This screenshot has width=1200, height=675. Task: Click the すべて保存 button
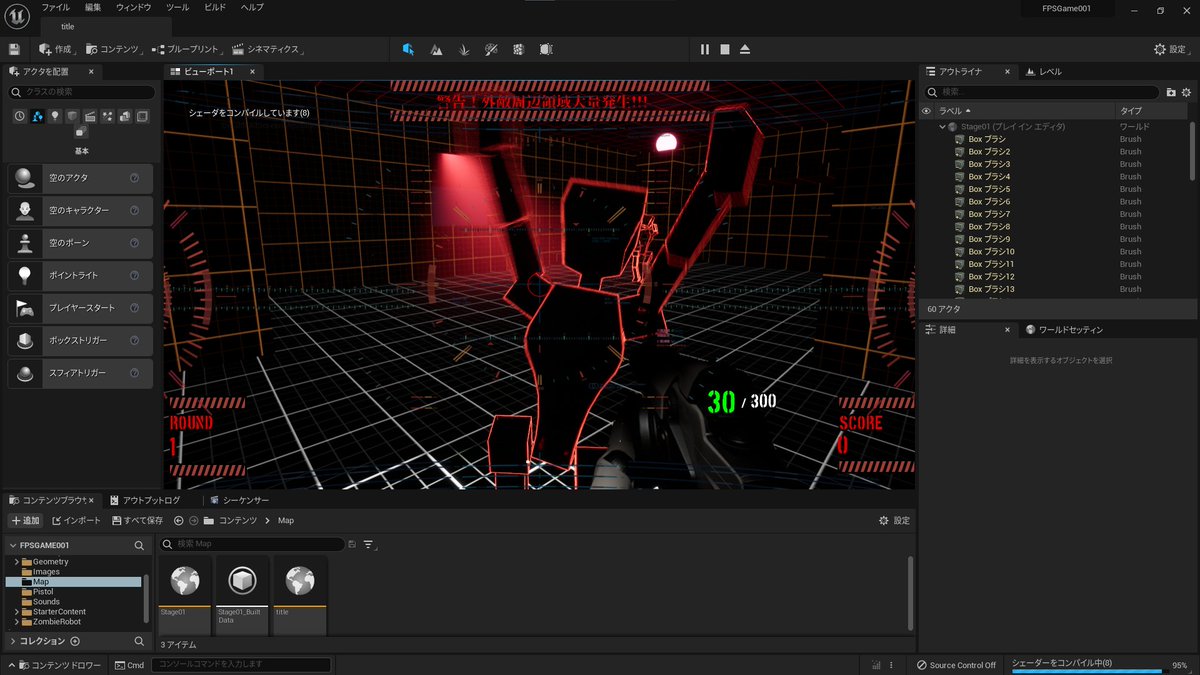click(138, 521)
